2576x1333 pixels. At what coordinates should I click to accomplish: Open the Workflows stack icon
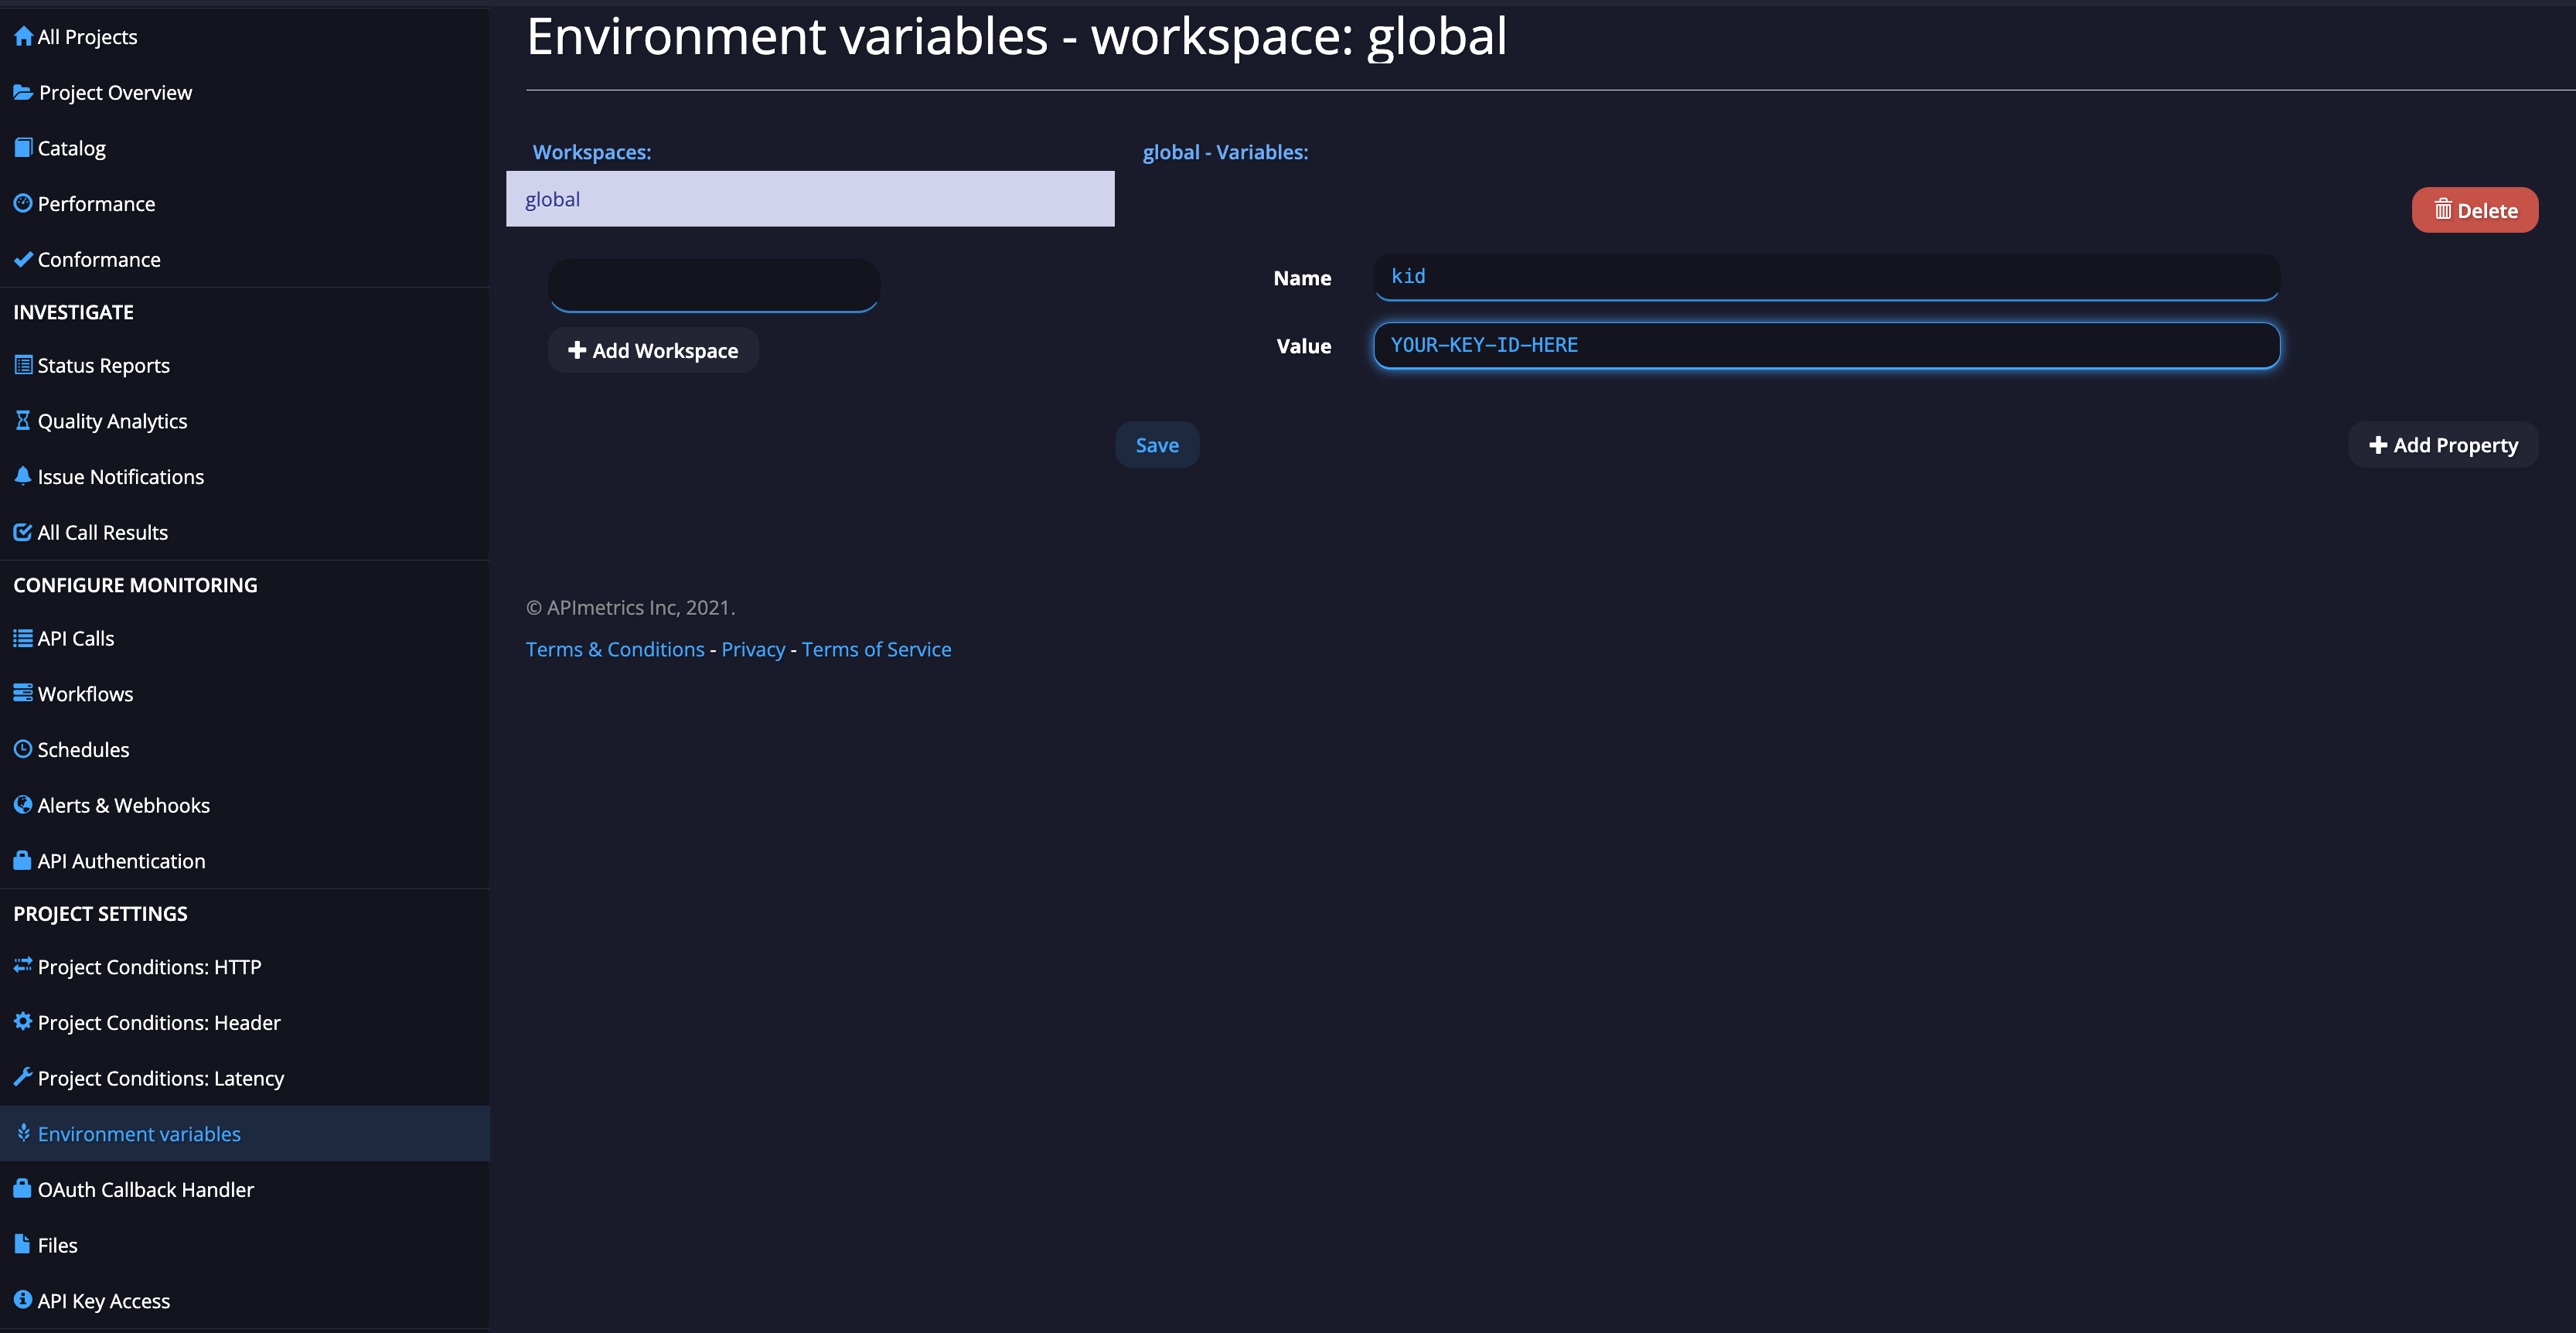[22, 693]
